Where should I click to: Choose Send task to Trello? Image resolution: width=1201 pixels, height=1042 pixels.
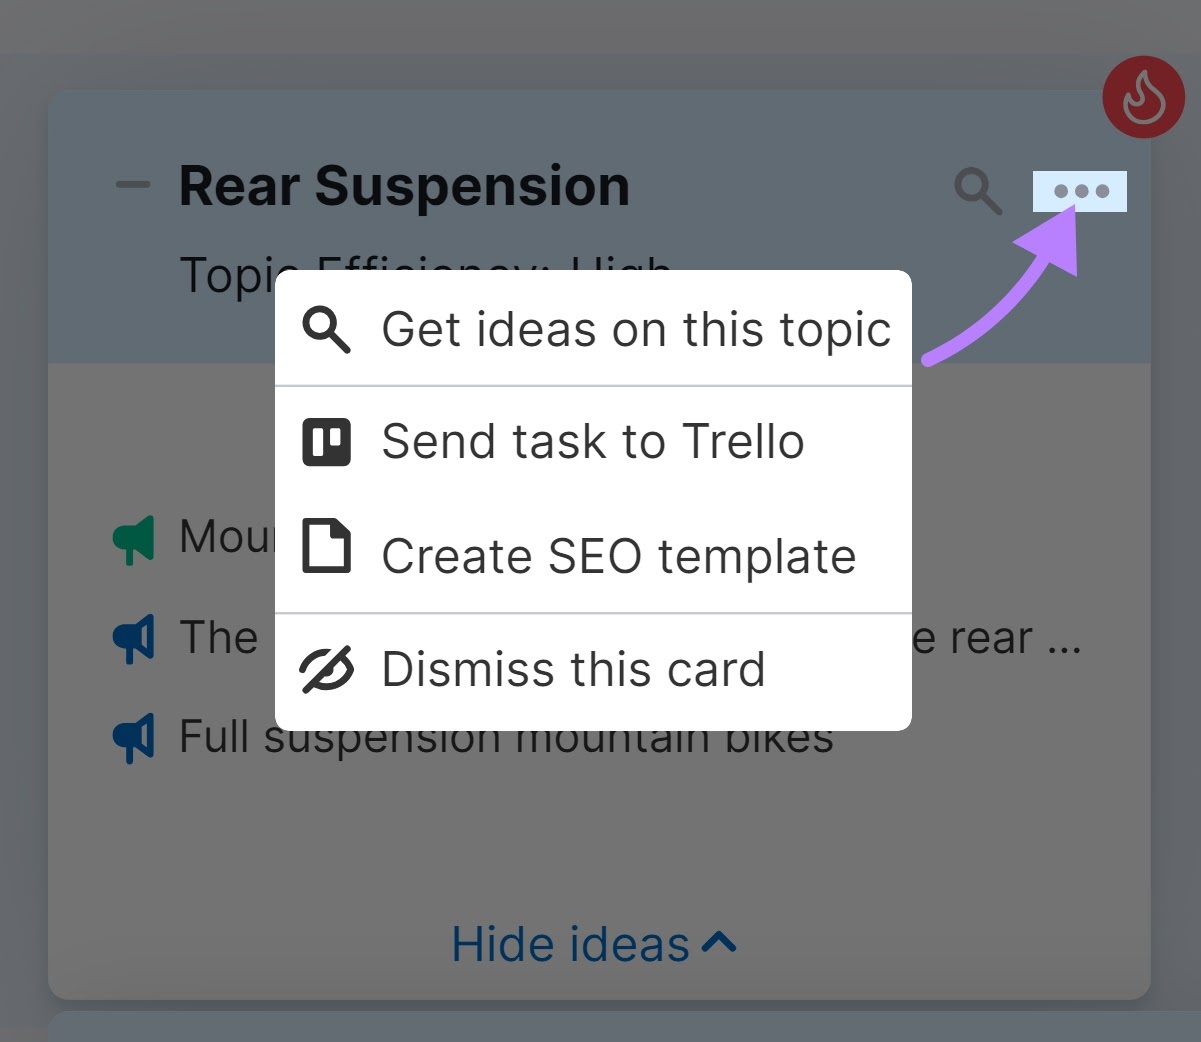(593, 442)
